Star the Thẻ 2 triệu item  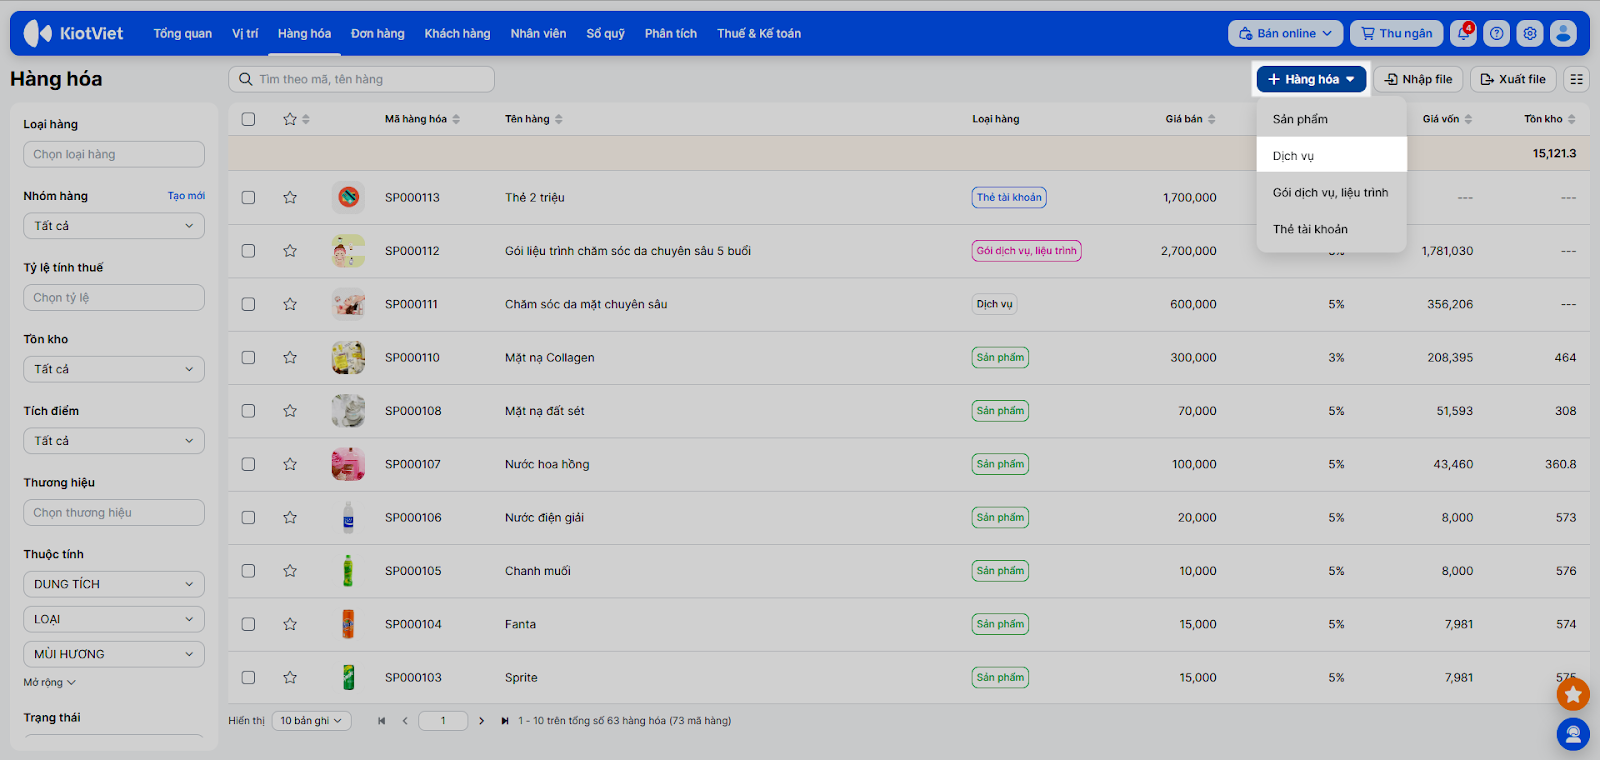point(290,198)
